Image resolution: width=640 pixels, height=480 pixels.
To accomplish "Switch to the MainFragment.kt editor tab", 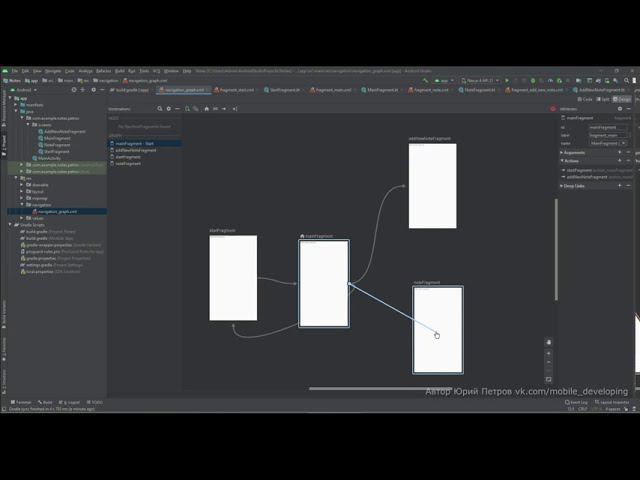I will (x=382, y=90).
